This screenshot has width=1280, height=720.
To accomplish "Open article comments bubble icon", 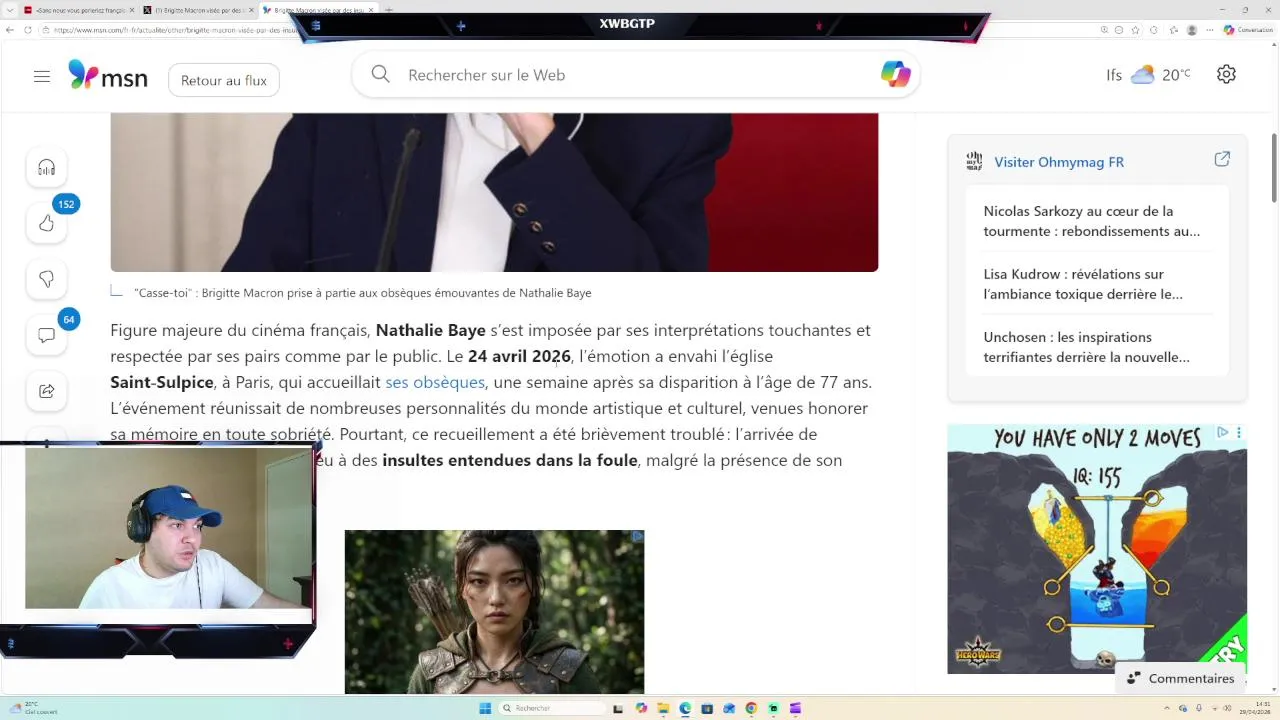I will (46, 335).
